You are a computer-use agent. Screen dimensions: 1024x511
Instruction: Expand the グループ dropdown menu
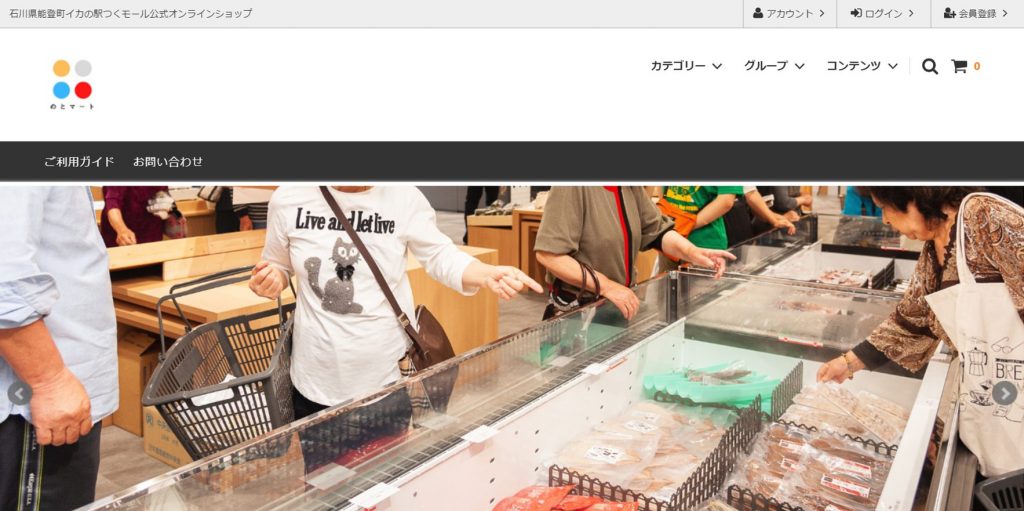click(774, 66)
